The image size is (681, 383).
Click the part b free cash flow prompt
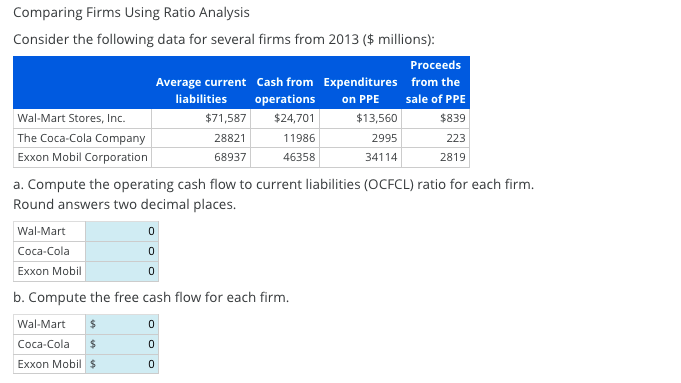coord(151,297)
